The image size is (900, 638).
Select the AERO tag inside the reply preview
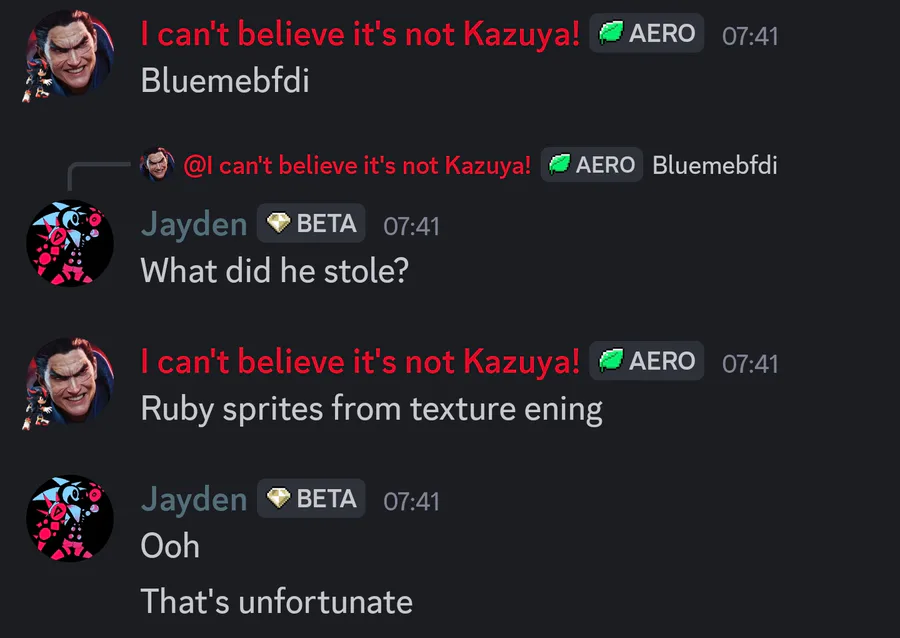click(x=593, y=165)
